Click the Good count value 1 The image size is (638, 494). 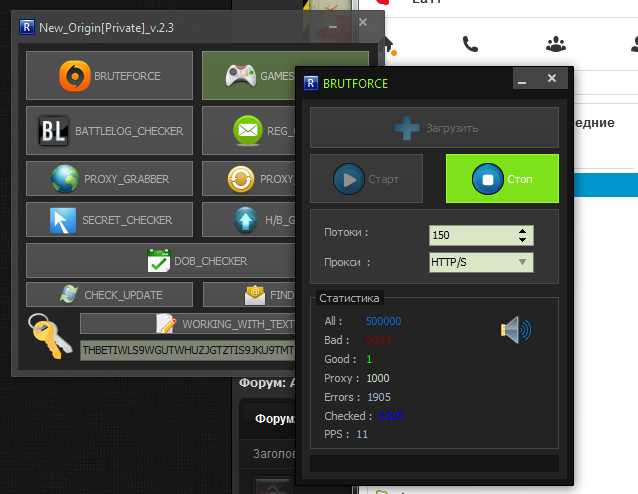[x=369, y=359]
